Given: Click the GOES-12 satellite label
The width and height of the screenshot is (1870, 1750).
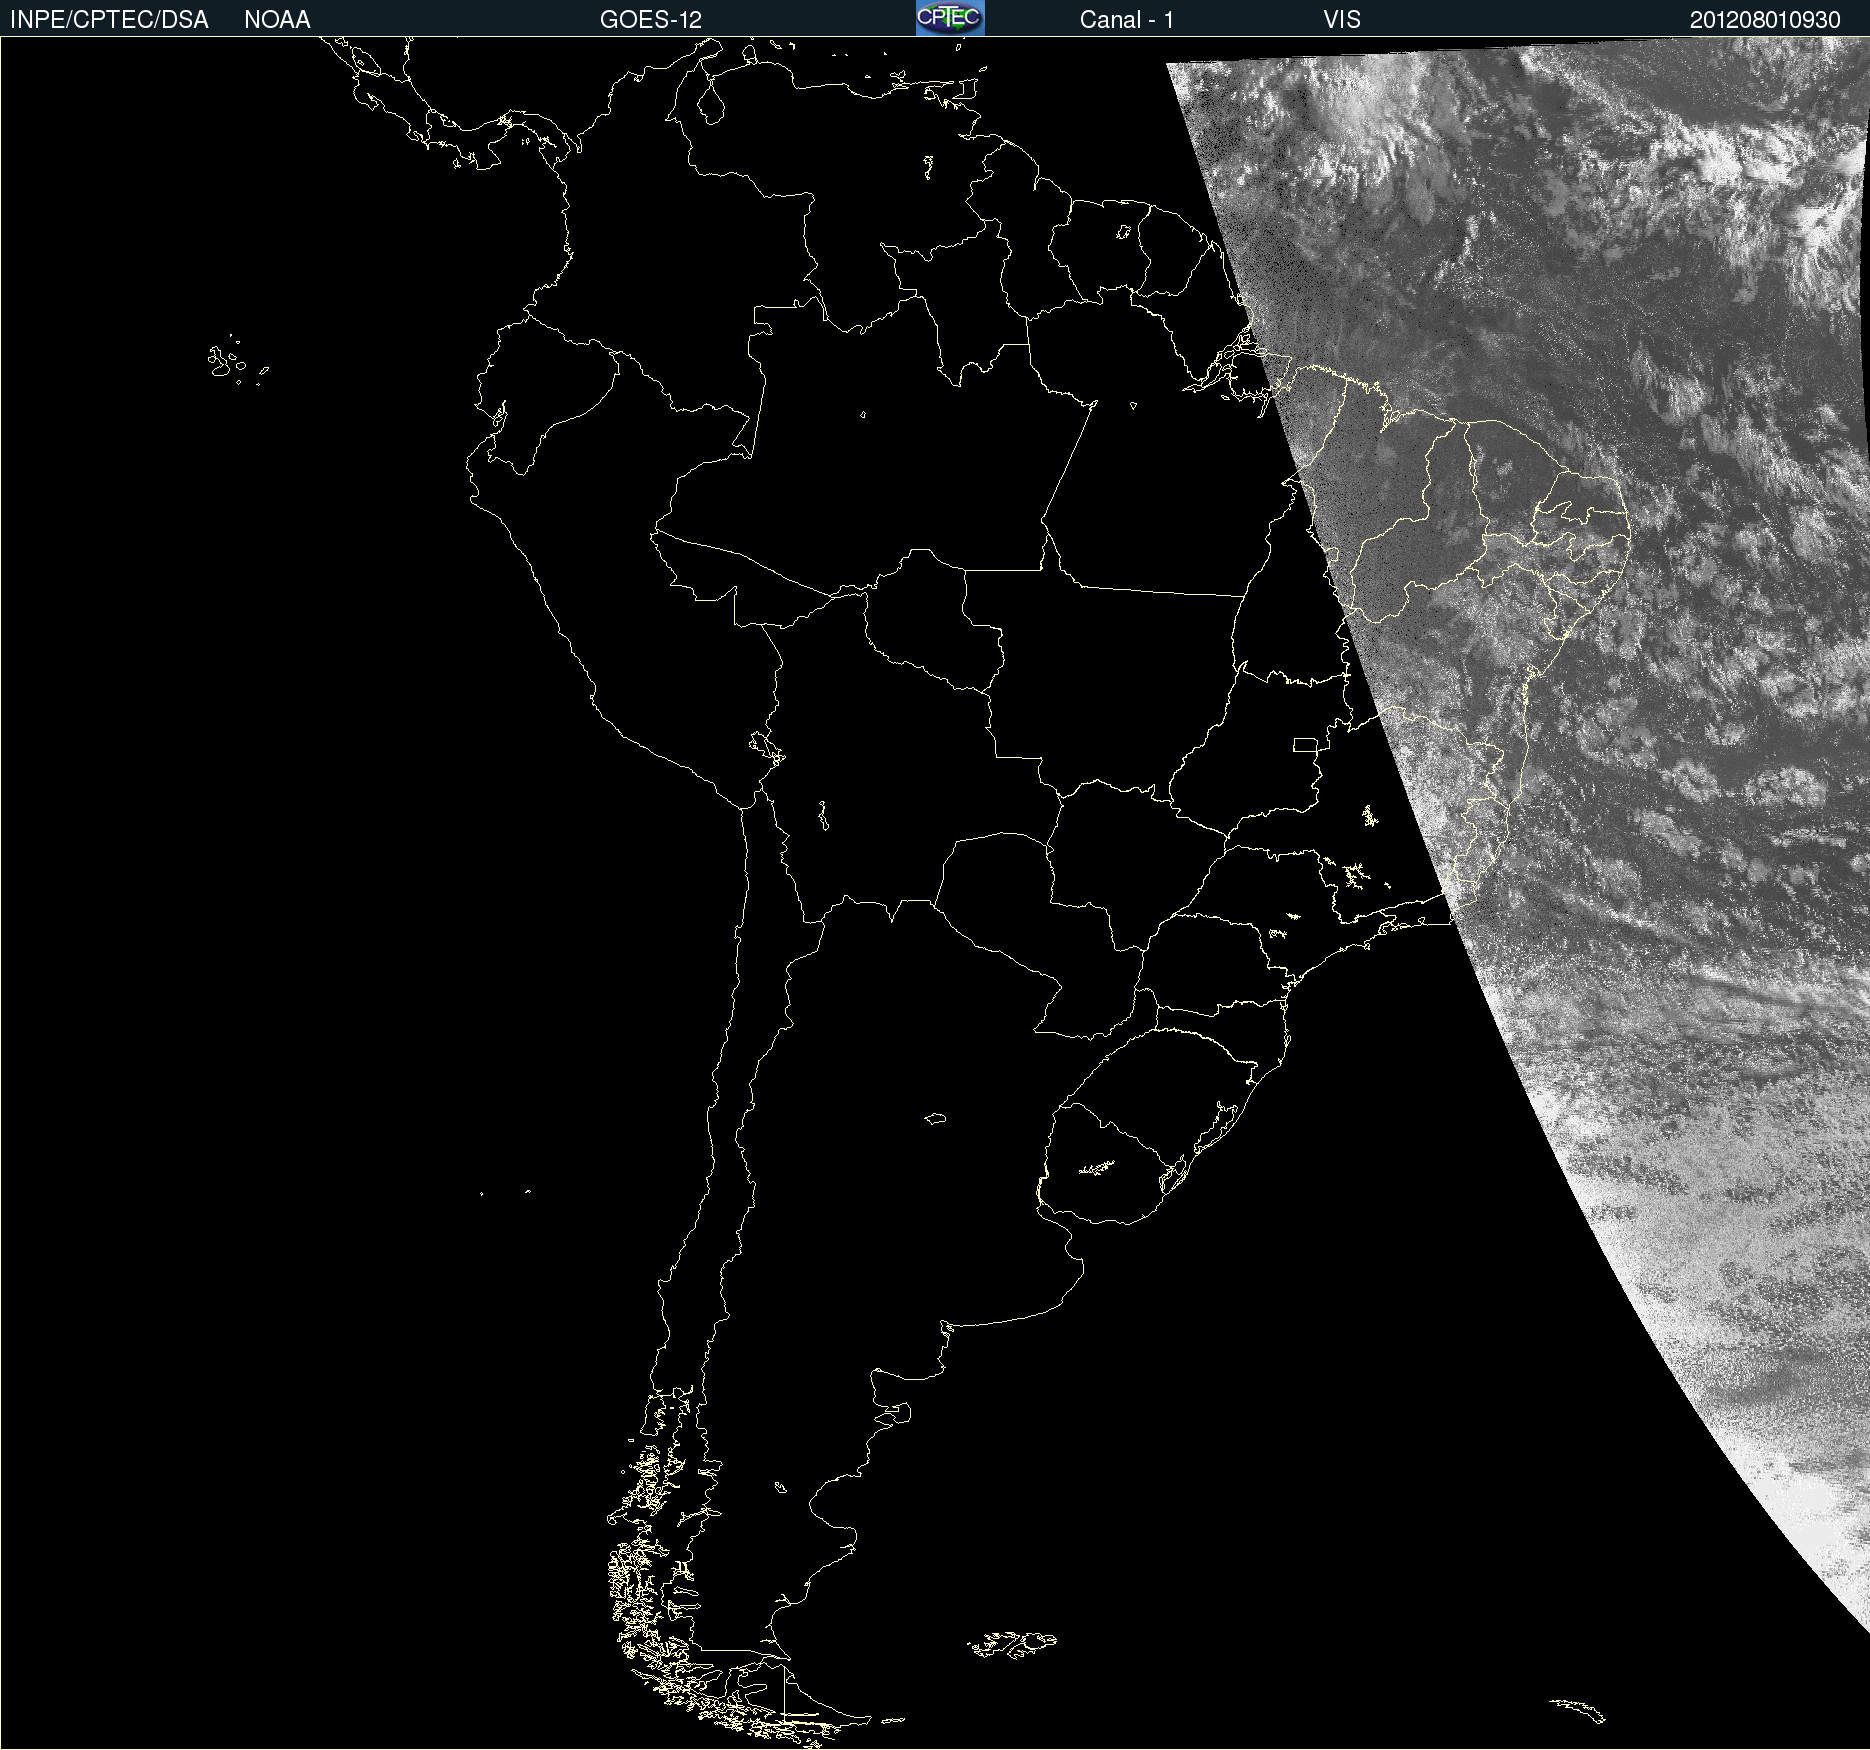Looking at the screenshot, I should coord(651,20).
